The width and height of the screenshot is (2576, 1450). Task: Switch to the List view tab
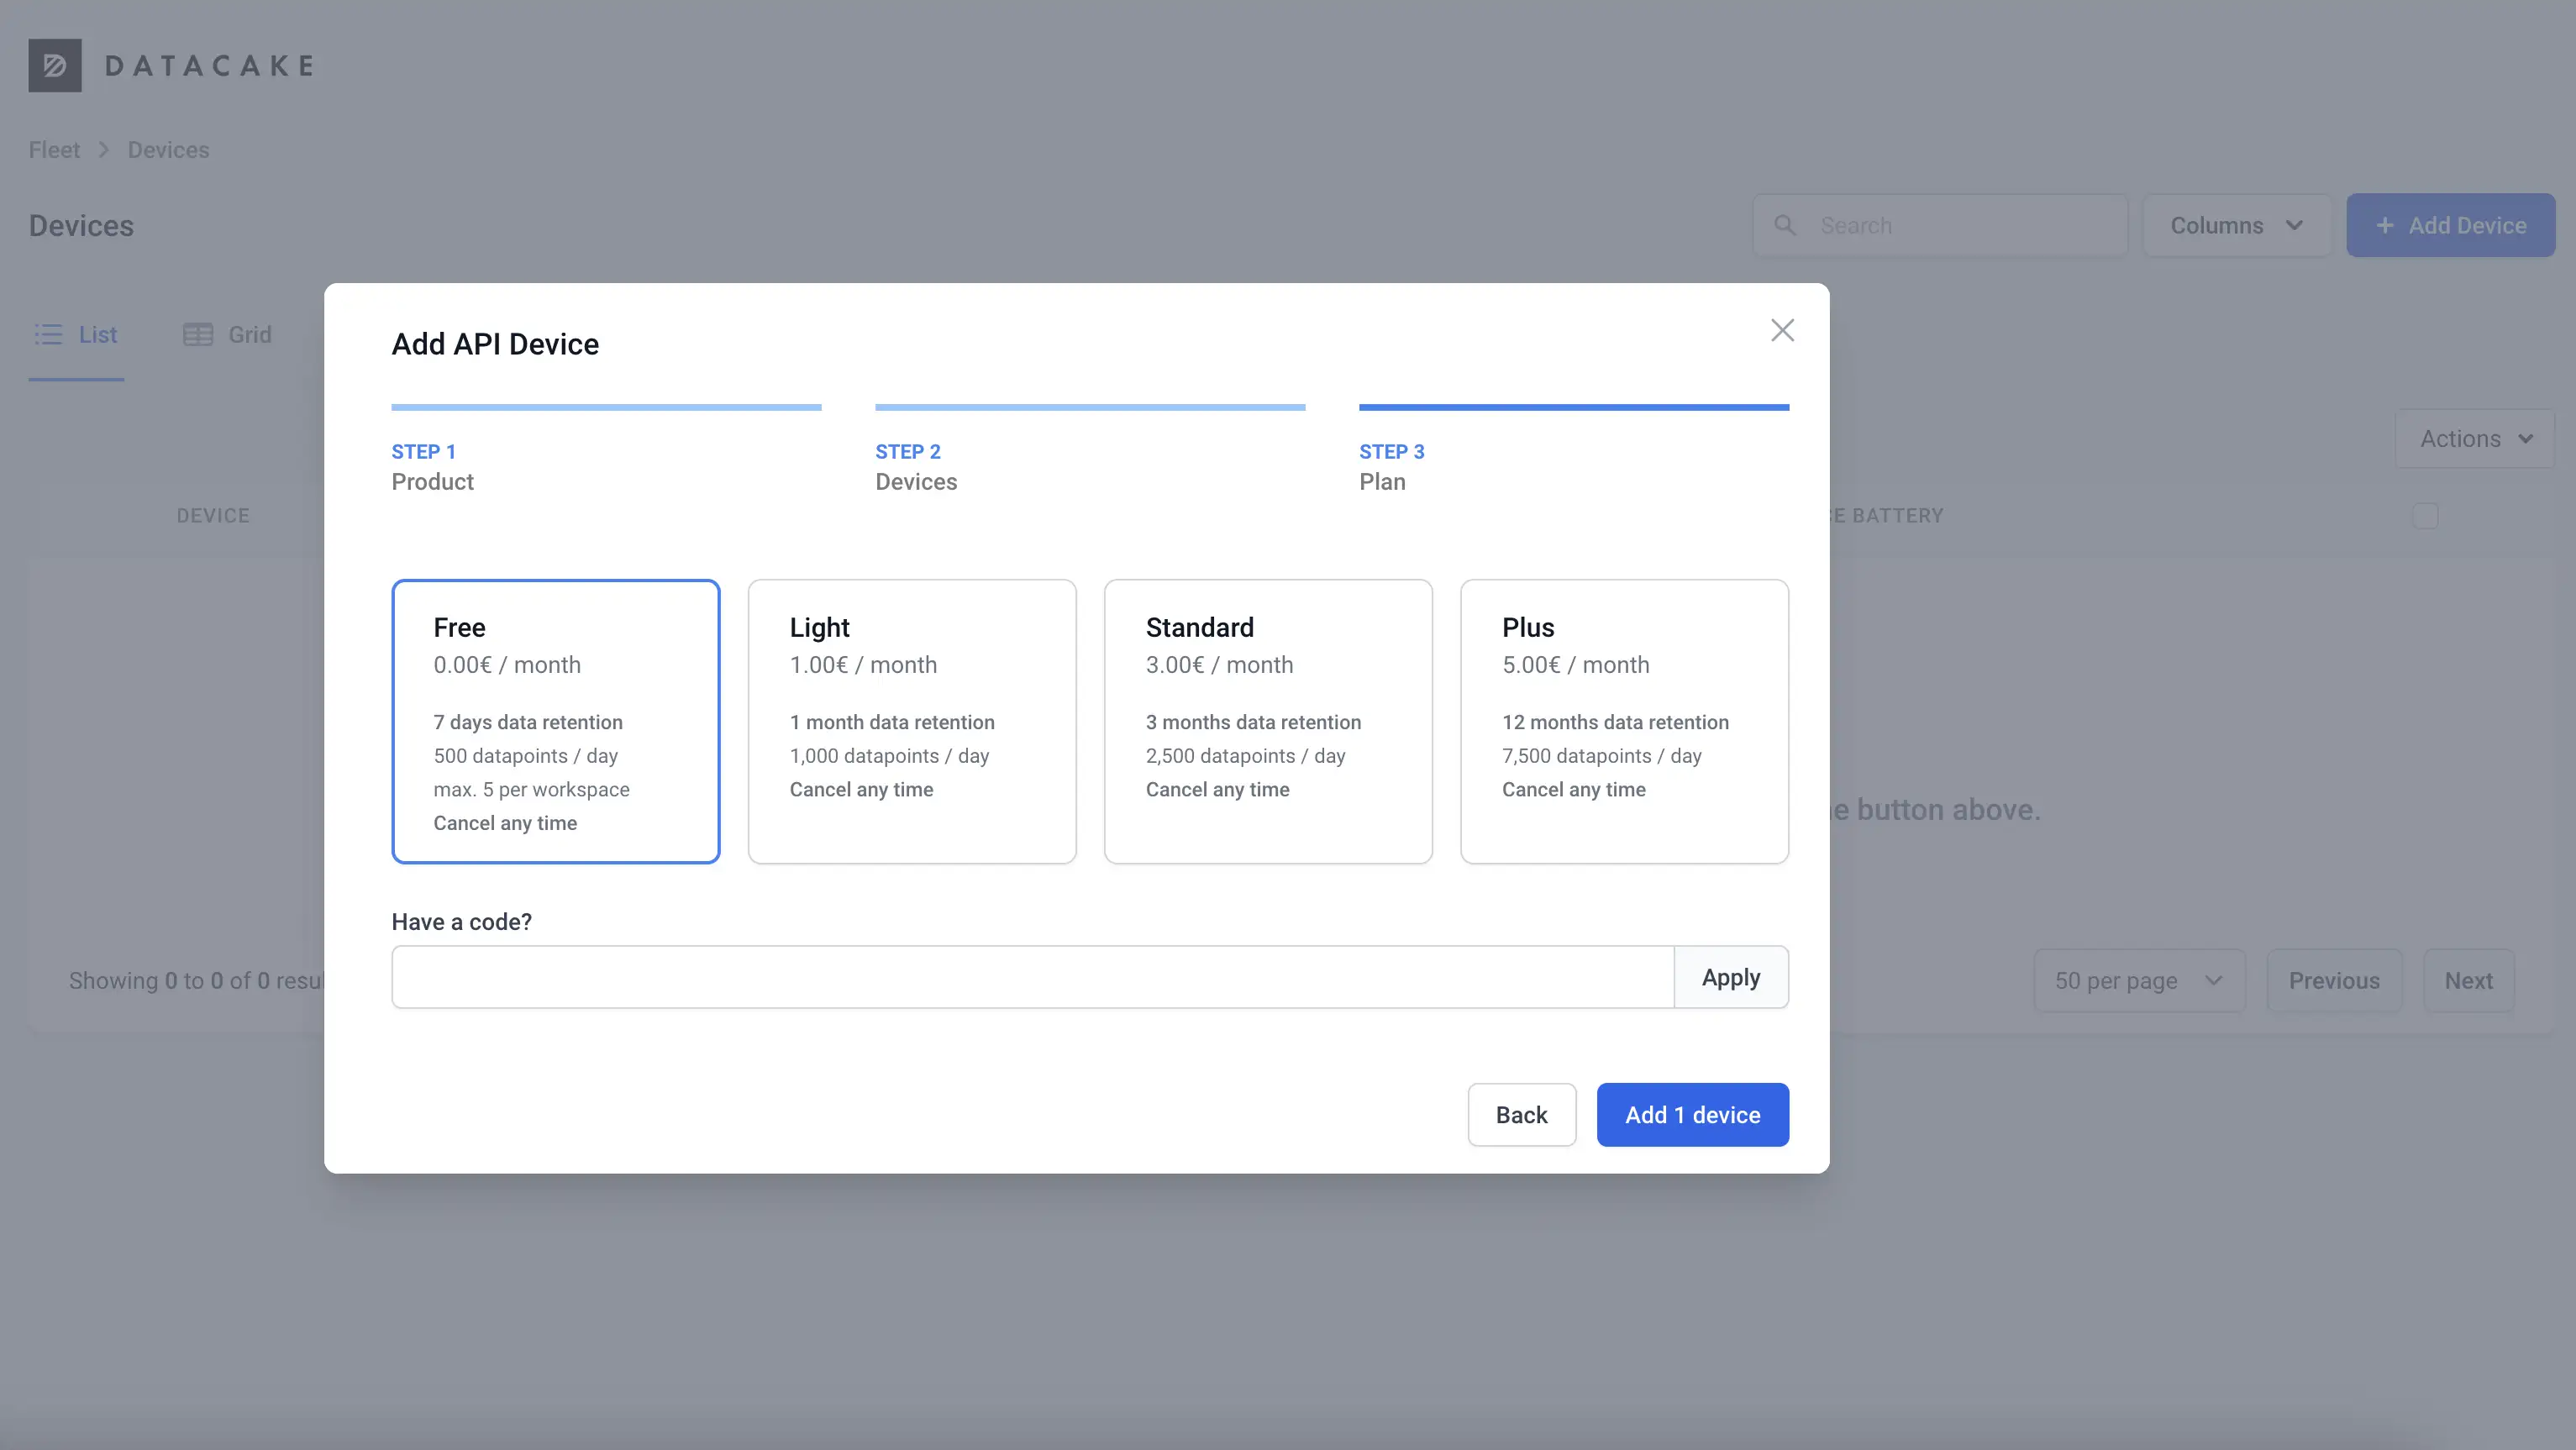coord(76,335)
